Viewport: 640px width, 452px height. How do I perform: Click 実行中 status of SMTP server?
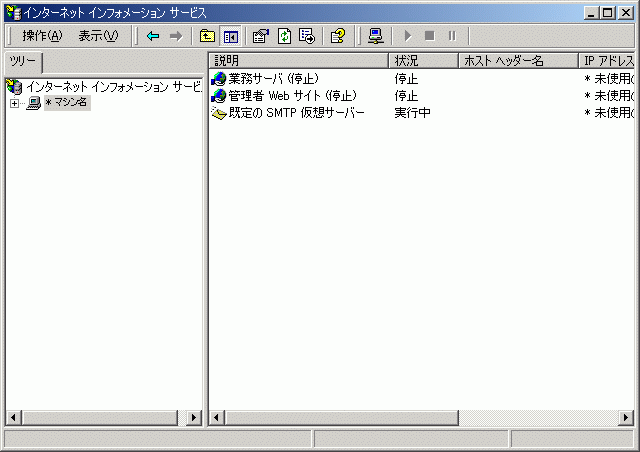pos(412,113)
